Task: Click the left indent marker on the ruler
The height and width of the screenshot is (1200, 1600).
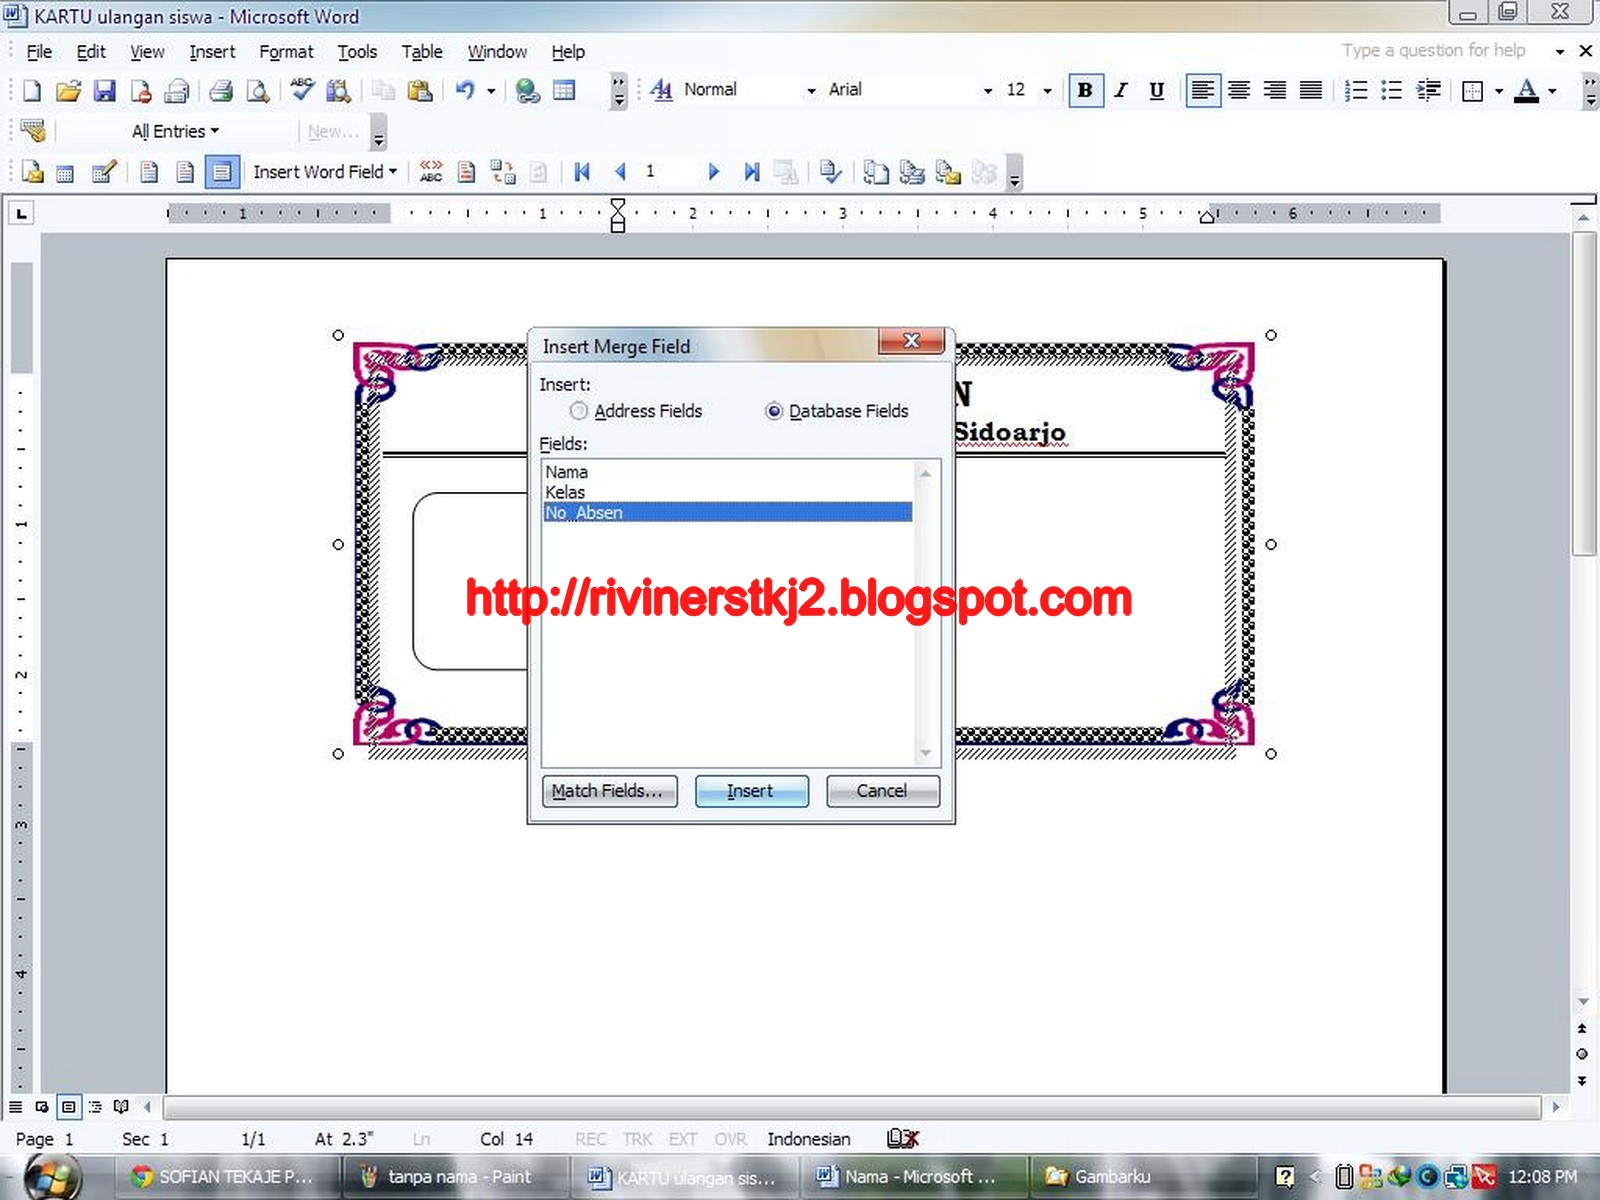Action: click(618, 226)
